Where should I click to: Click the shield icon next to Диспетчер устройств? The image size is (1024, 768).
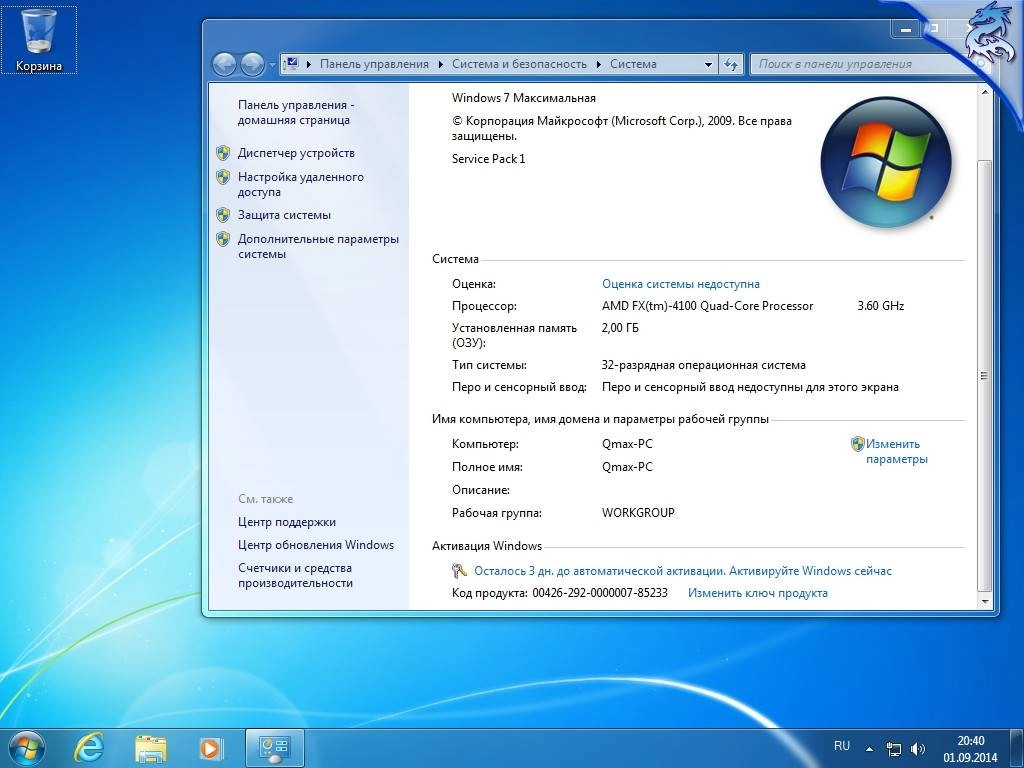(x=223, y=153)
